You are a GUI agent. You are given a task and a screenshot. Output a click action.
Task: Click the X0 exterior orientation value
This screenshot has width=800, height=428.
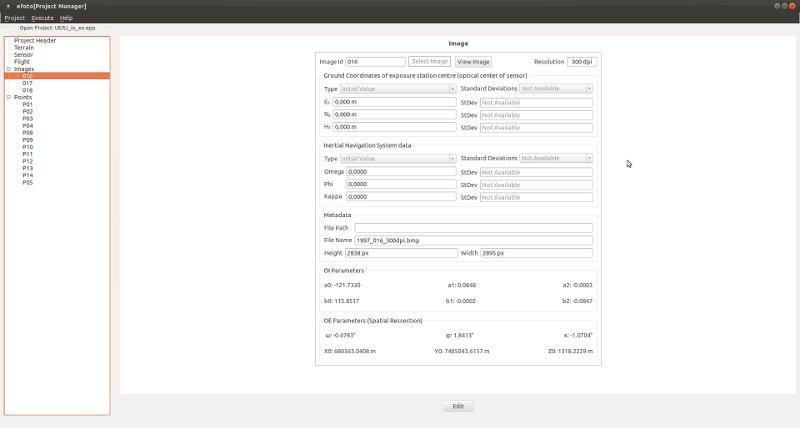tap(349, 351)
